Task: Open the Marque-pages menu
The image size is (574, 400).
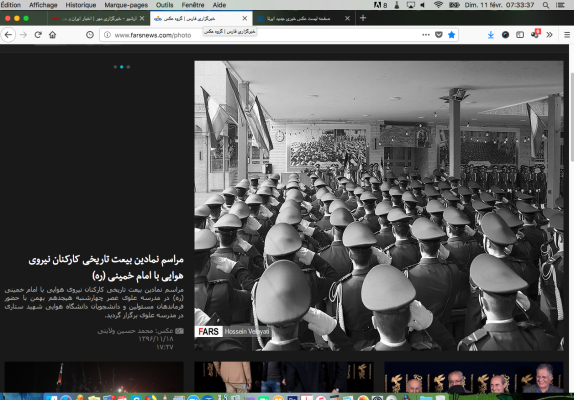Action: (x=126, y=5)
